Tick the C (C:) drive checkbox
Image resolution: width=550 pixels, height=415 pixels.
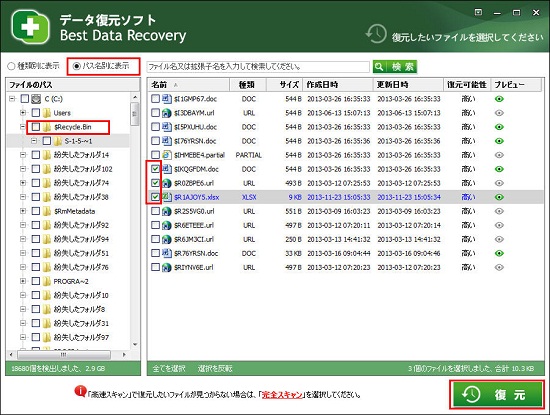tap(25, 99)
